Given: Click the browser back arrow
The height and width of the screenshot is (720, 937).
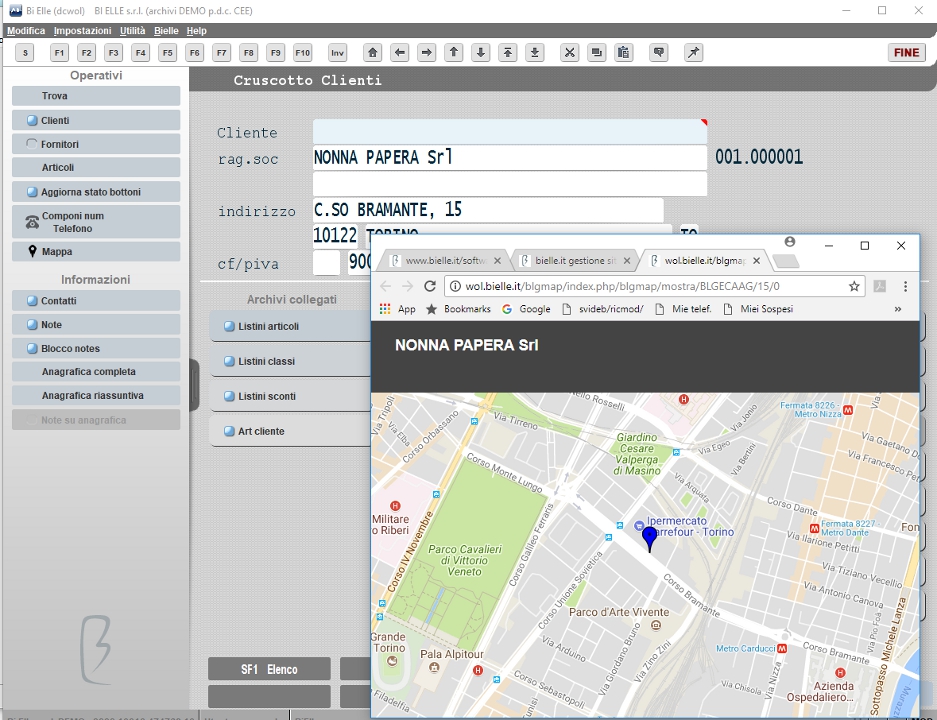Looking at the screenshot, I should [385, 286].
